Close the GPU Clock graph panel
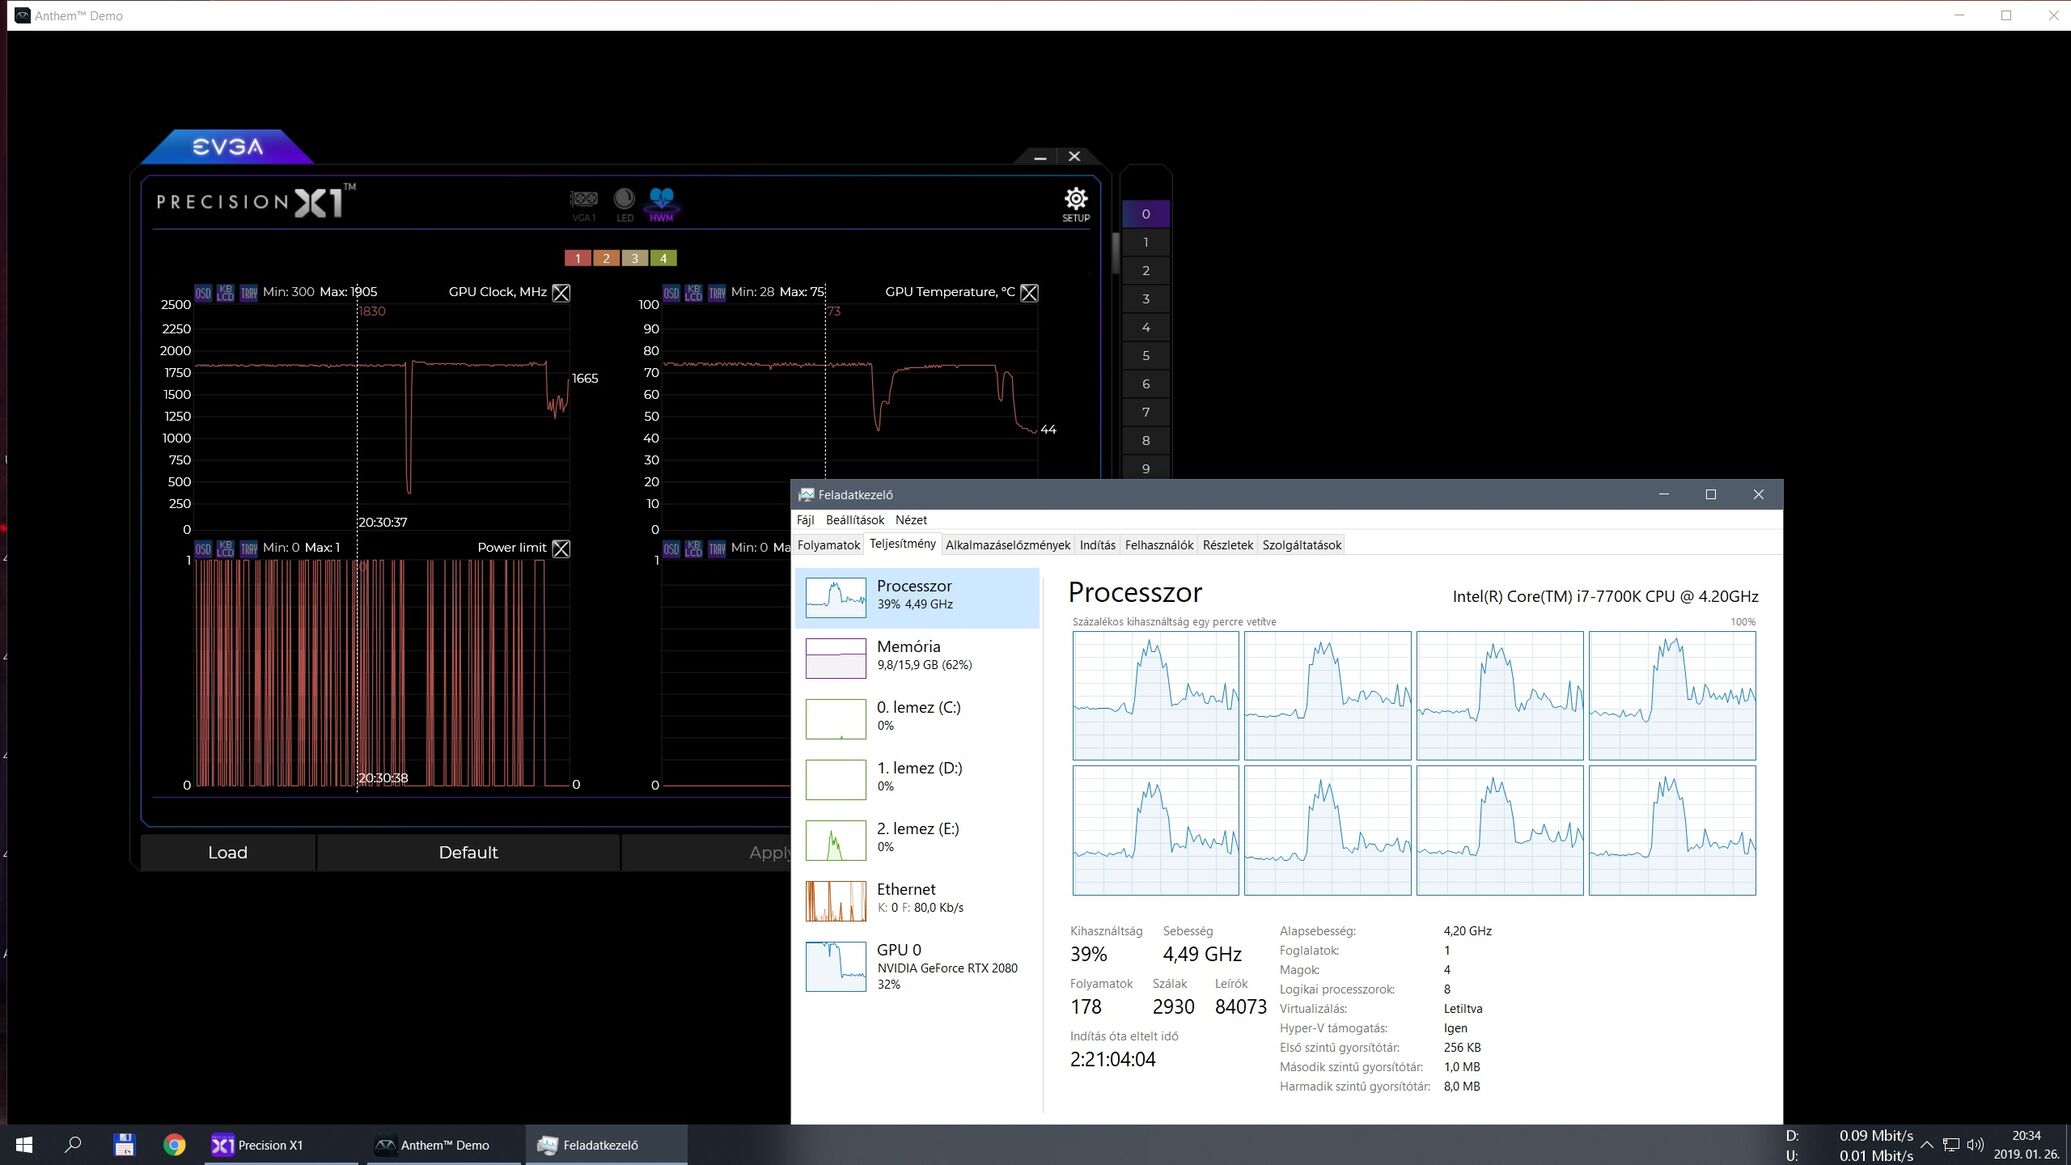 (561, 293)
